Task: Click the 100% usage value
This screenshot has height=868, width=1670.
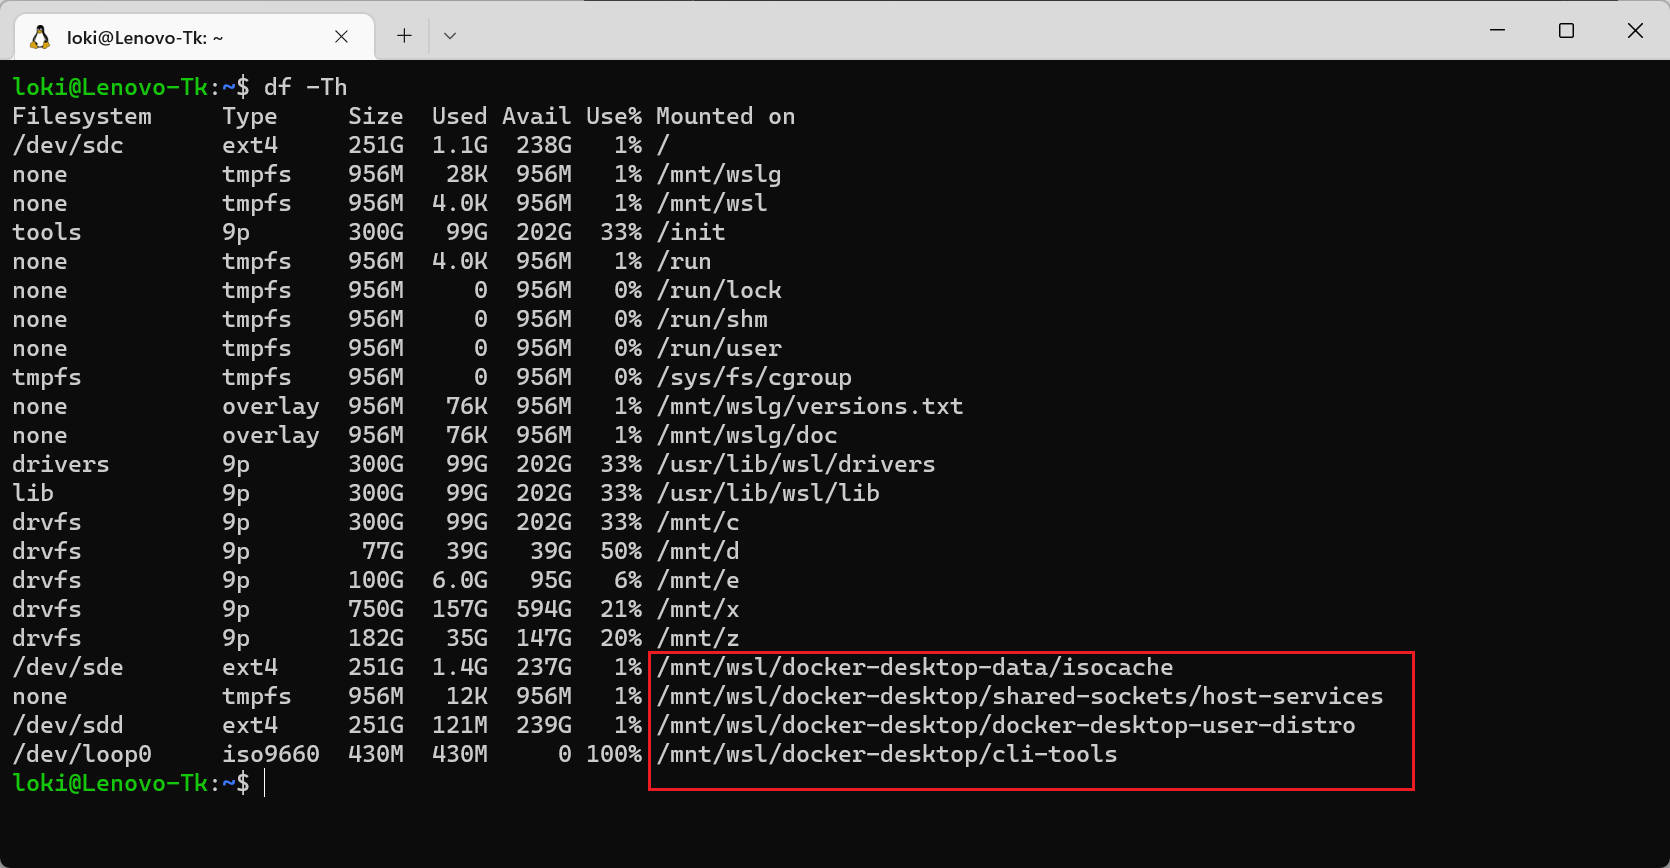Action: pyautogui.click(x=613, y=754)
